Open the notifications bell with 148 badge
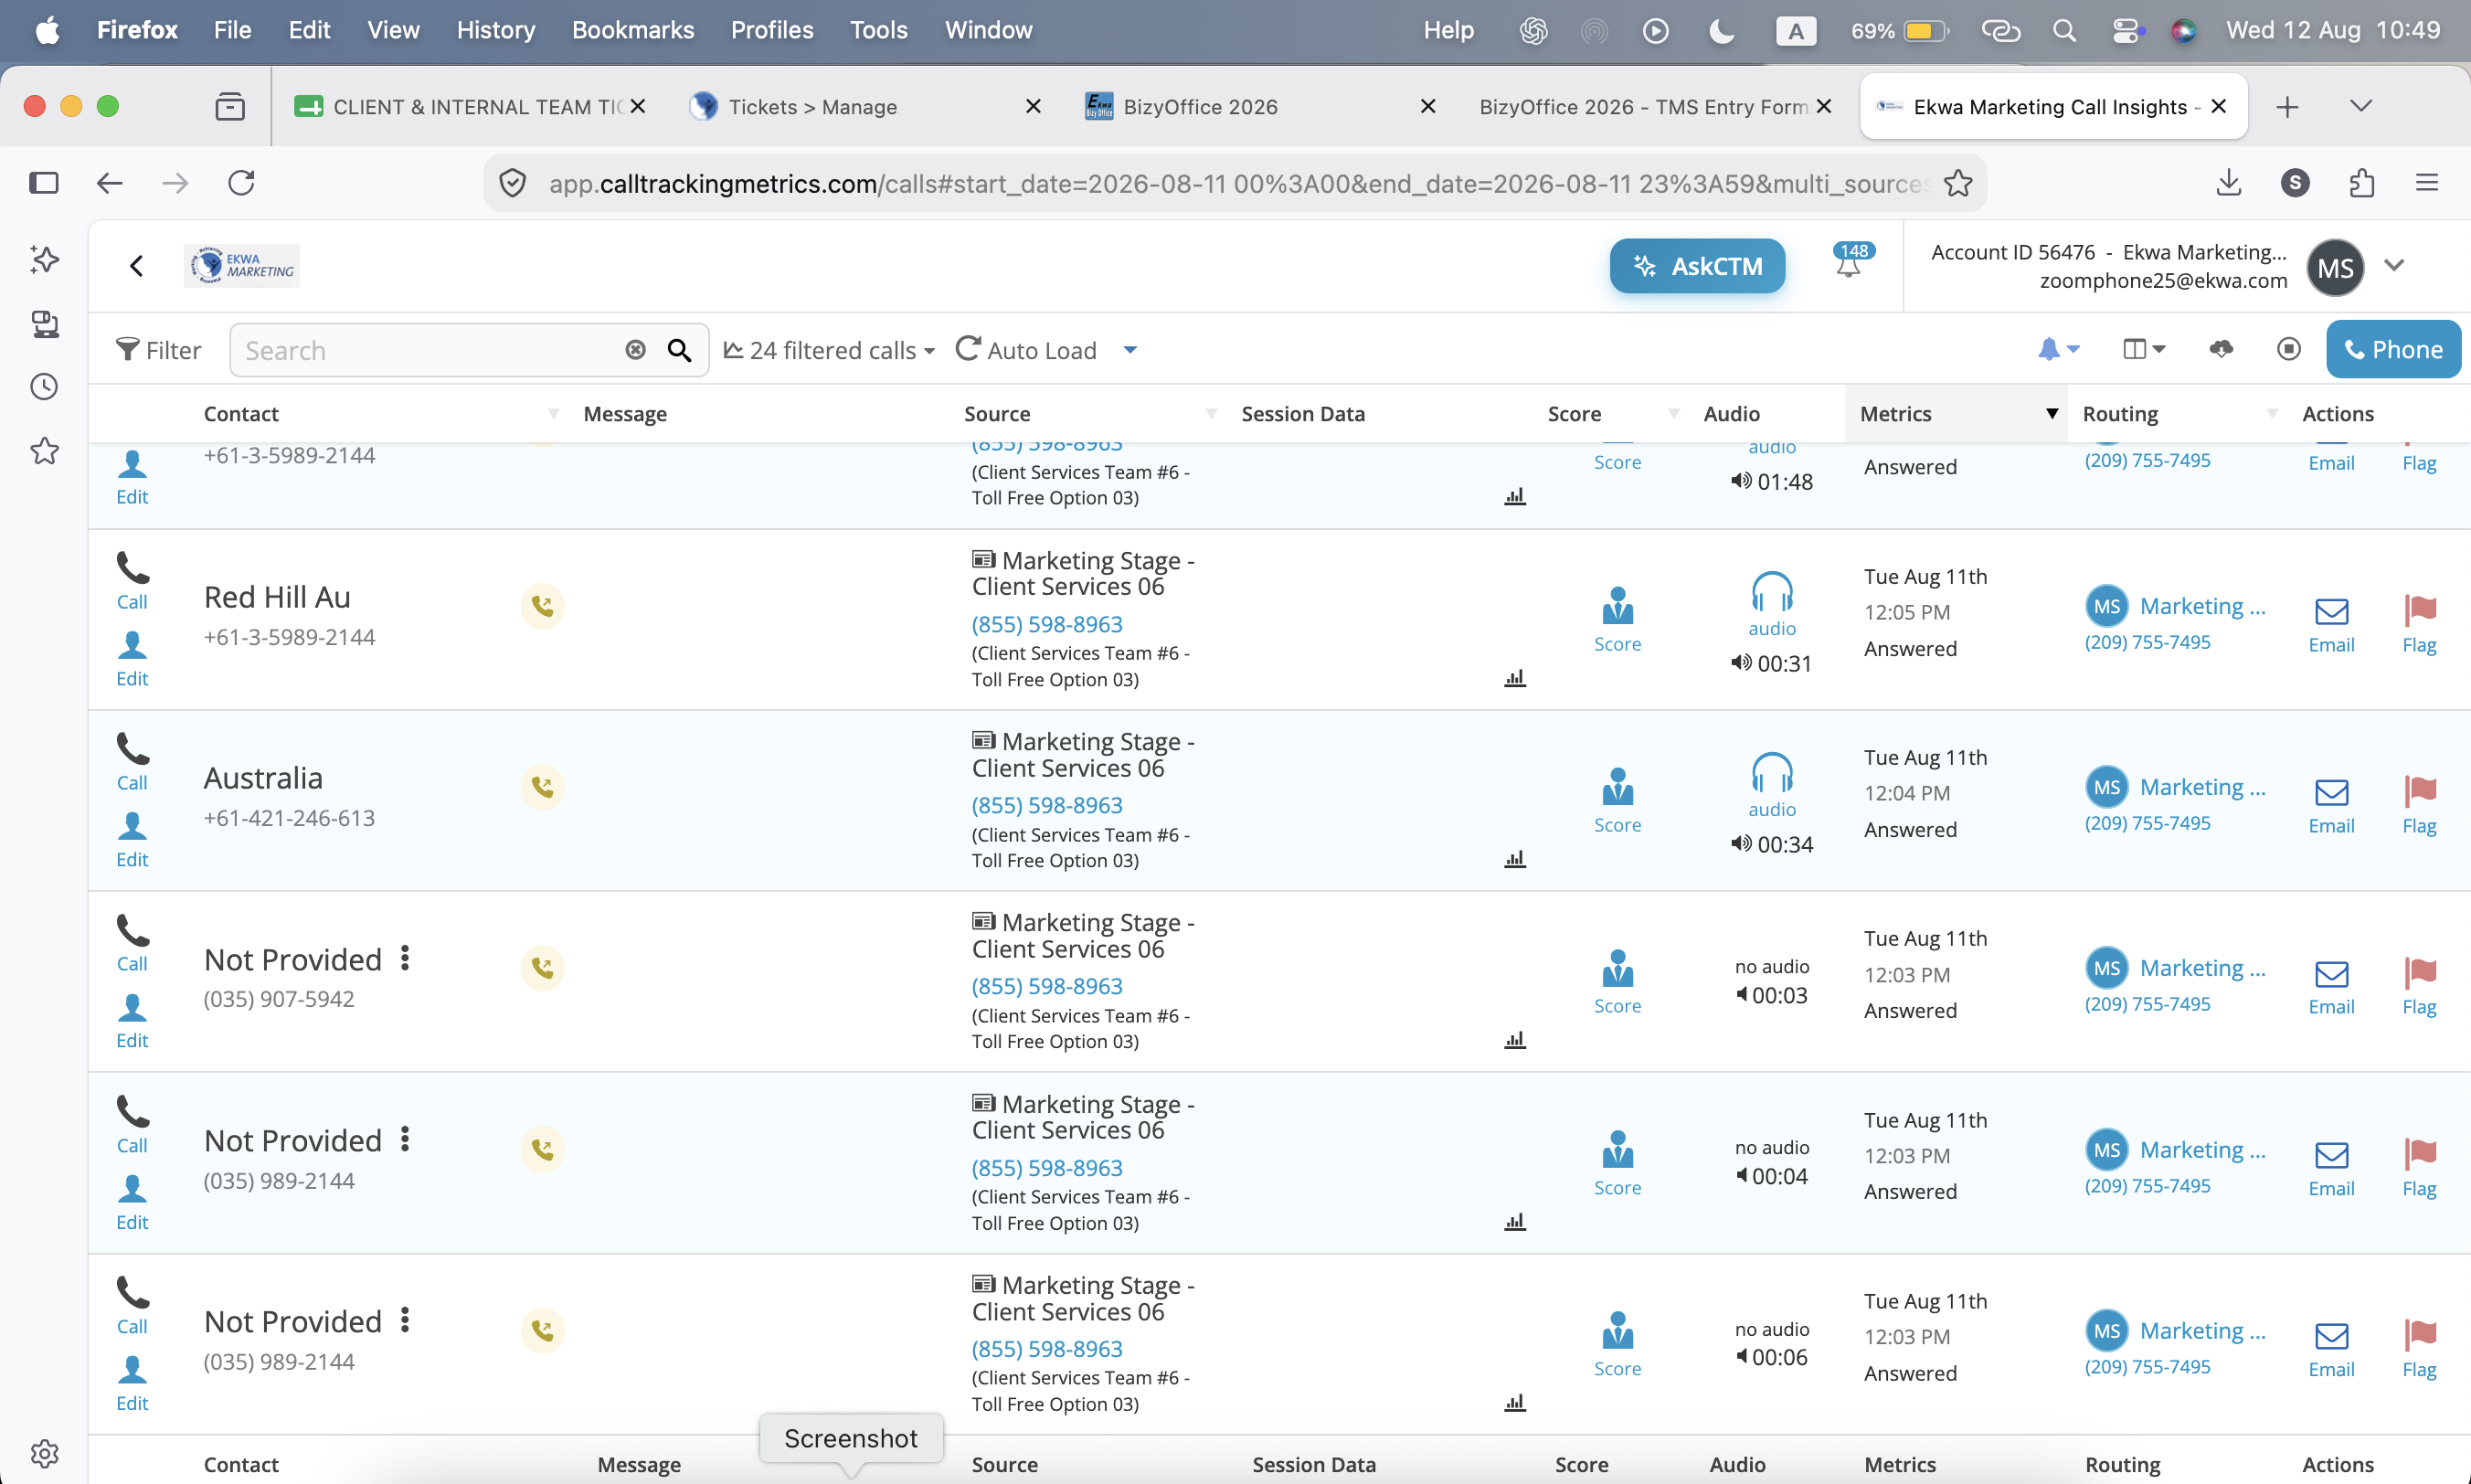 click(x=1851, y=261)
